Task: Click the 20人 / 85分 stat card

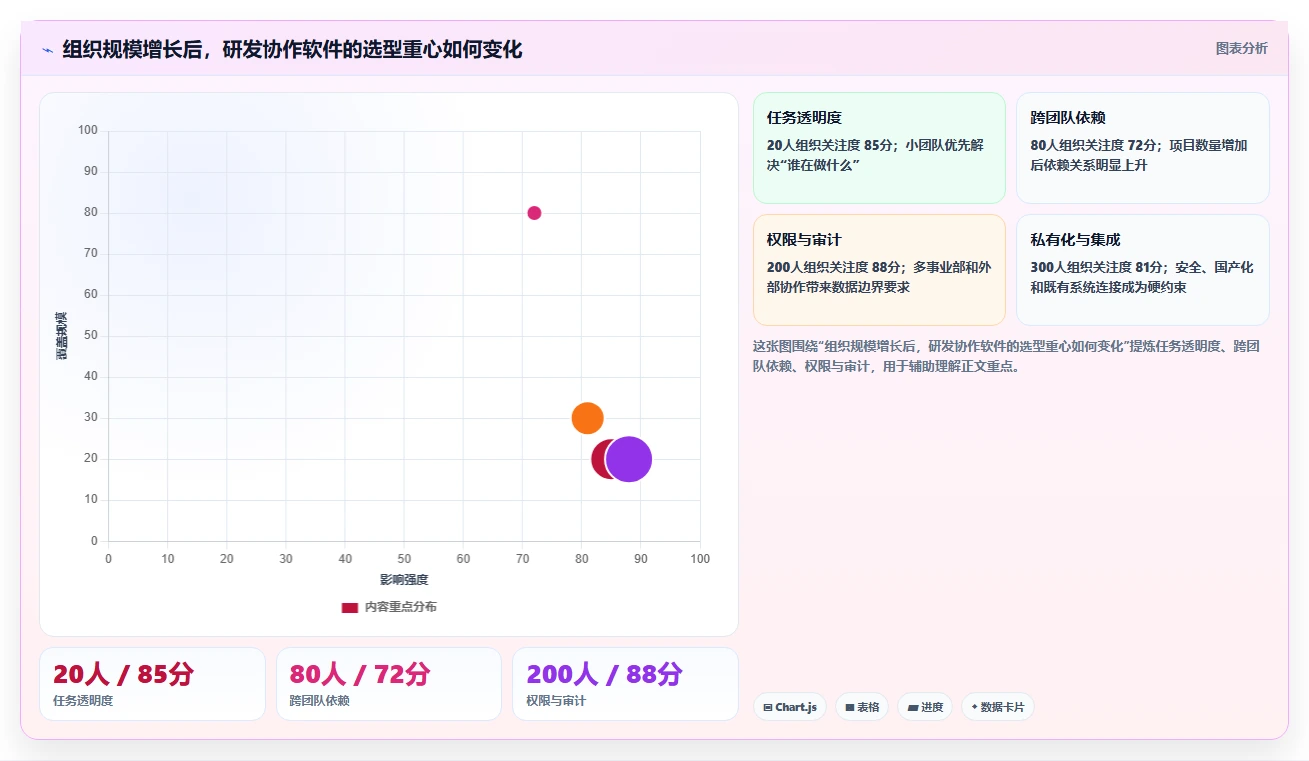Action: click(152, 684)
